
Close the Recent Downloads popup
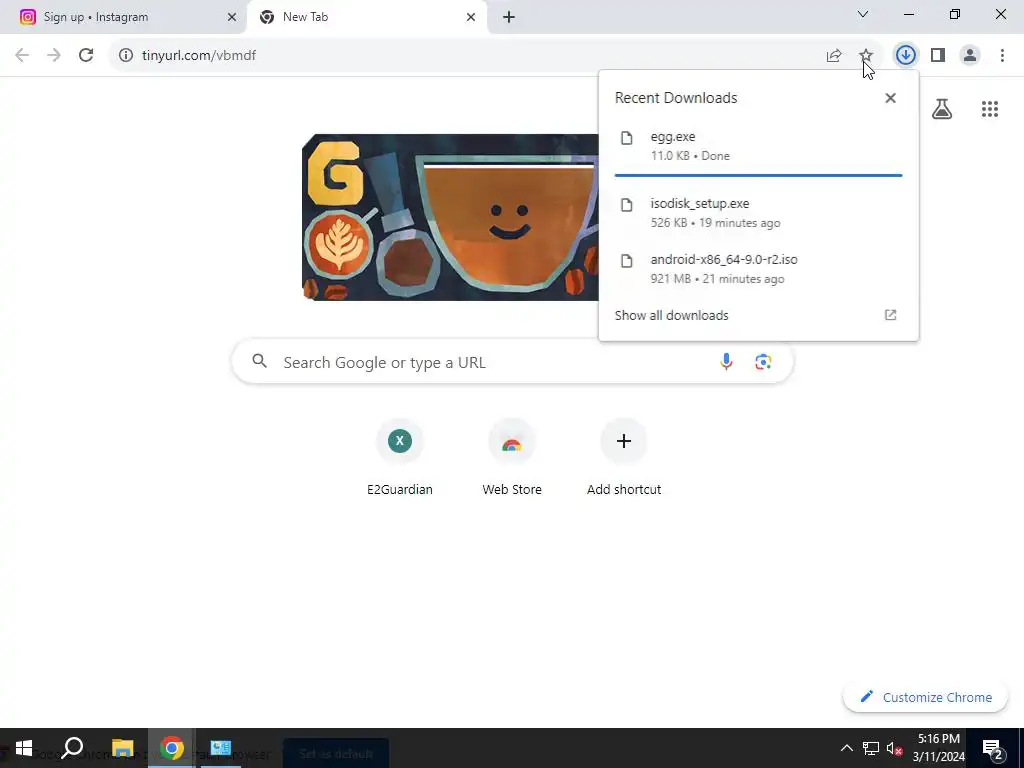[890, 98]
